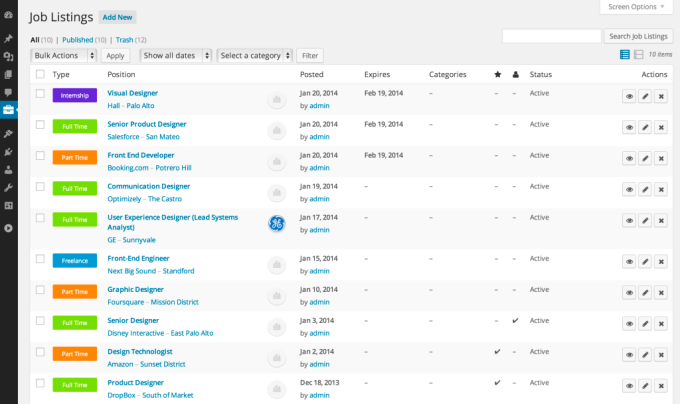Open the Dashboard icon in sidebar
The width and height of the screenshot is (680, 404).
pyautogui.click(x=8, y=15)
